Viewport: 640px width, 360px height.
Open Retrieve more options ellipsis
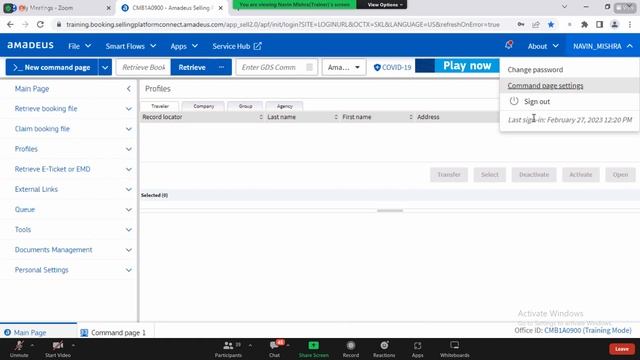(x=222, y=67)
